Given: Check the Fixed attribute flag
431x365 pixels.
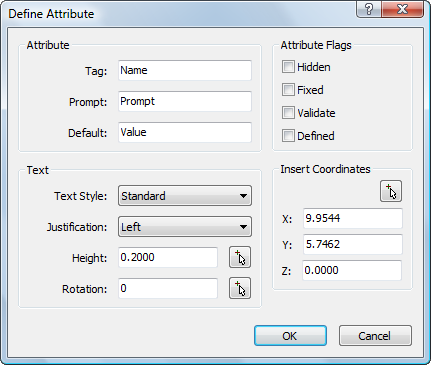Looking at the screenshot, I should [x=288, y=90].
